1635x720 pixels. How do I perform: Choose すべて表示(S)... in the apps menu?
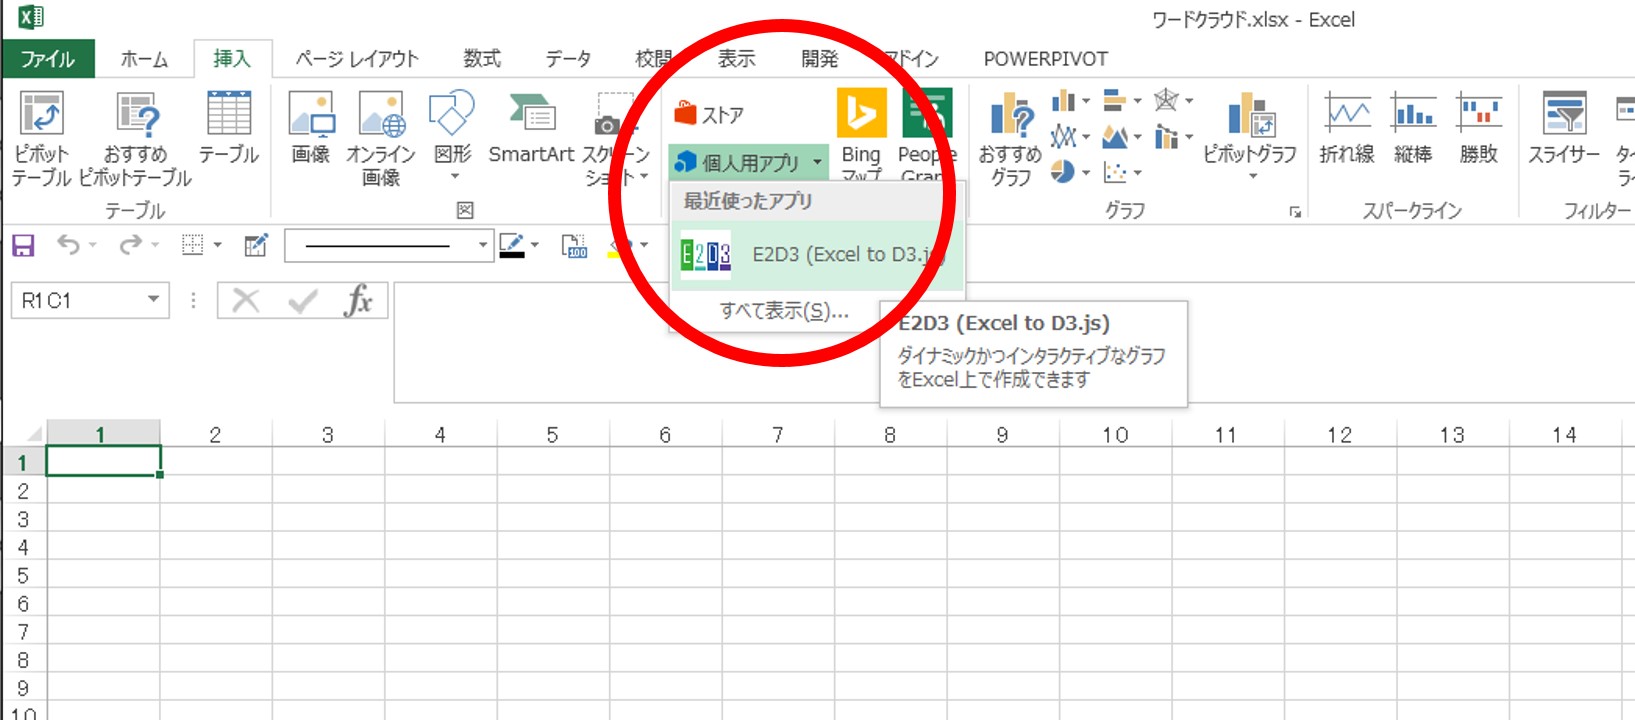784,311
